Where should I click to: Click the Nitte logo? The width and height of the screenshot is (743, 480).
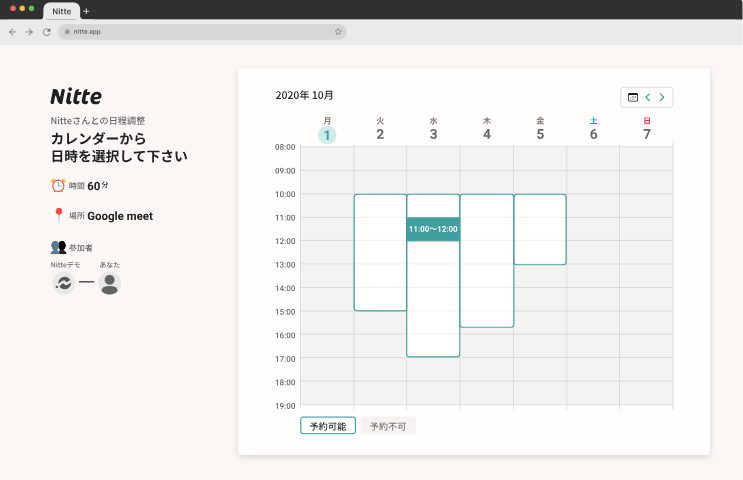76,96
